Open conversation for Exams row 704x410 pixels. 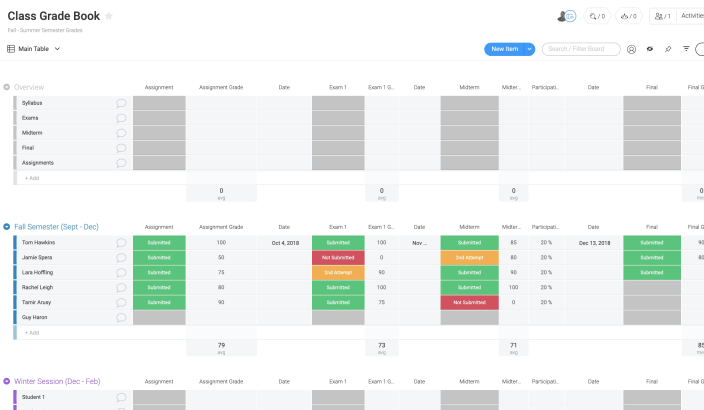(x=121, y=118)
